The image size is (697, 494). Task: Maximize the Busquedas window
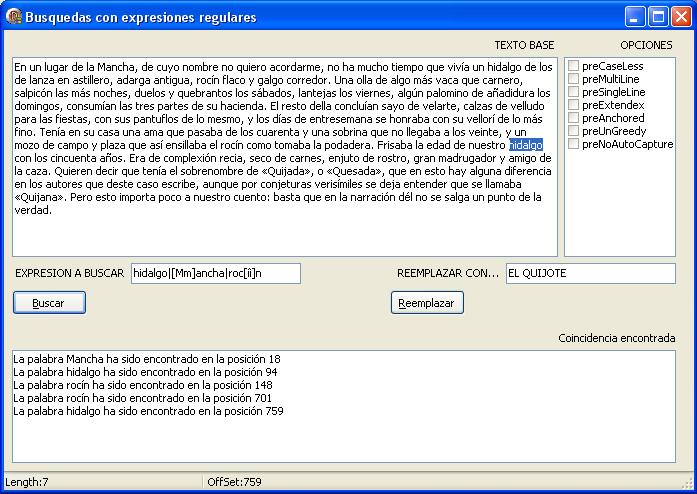658,17
